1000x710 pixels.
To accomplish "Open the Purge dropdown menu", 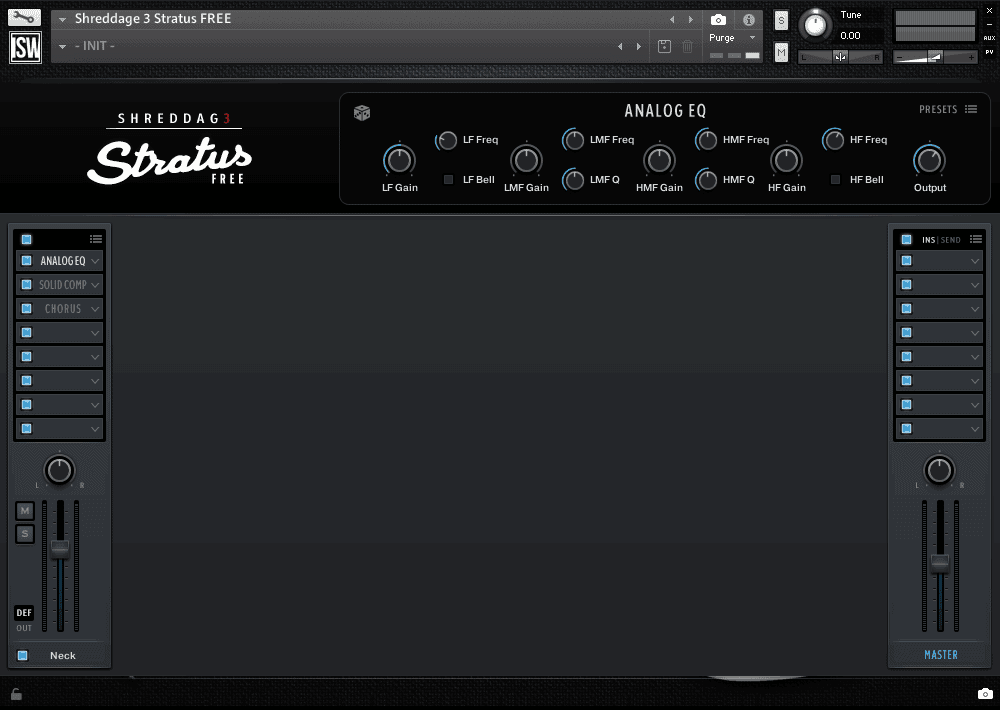I will pyautogui.click(x=733, y=37).
